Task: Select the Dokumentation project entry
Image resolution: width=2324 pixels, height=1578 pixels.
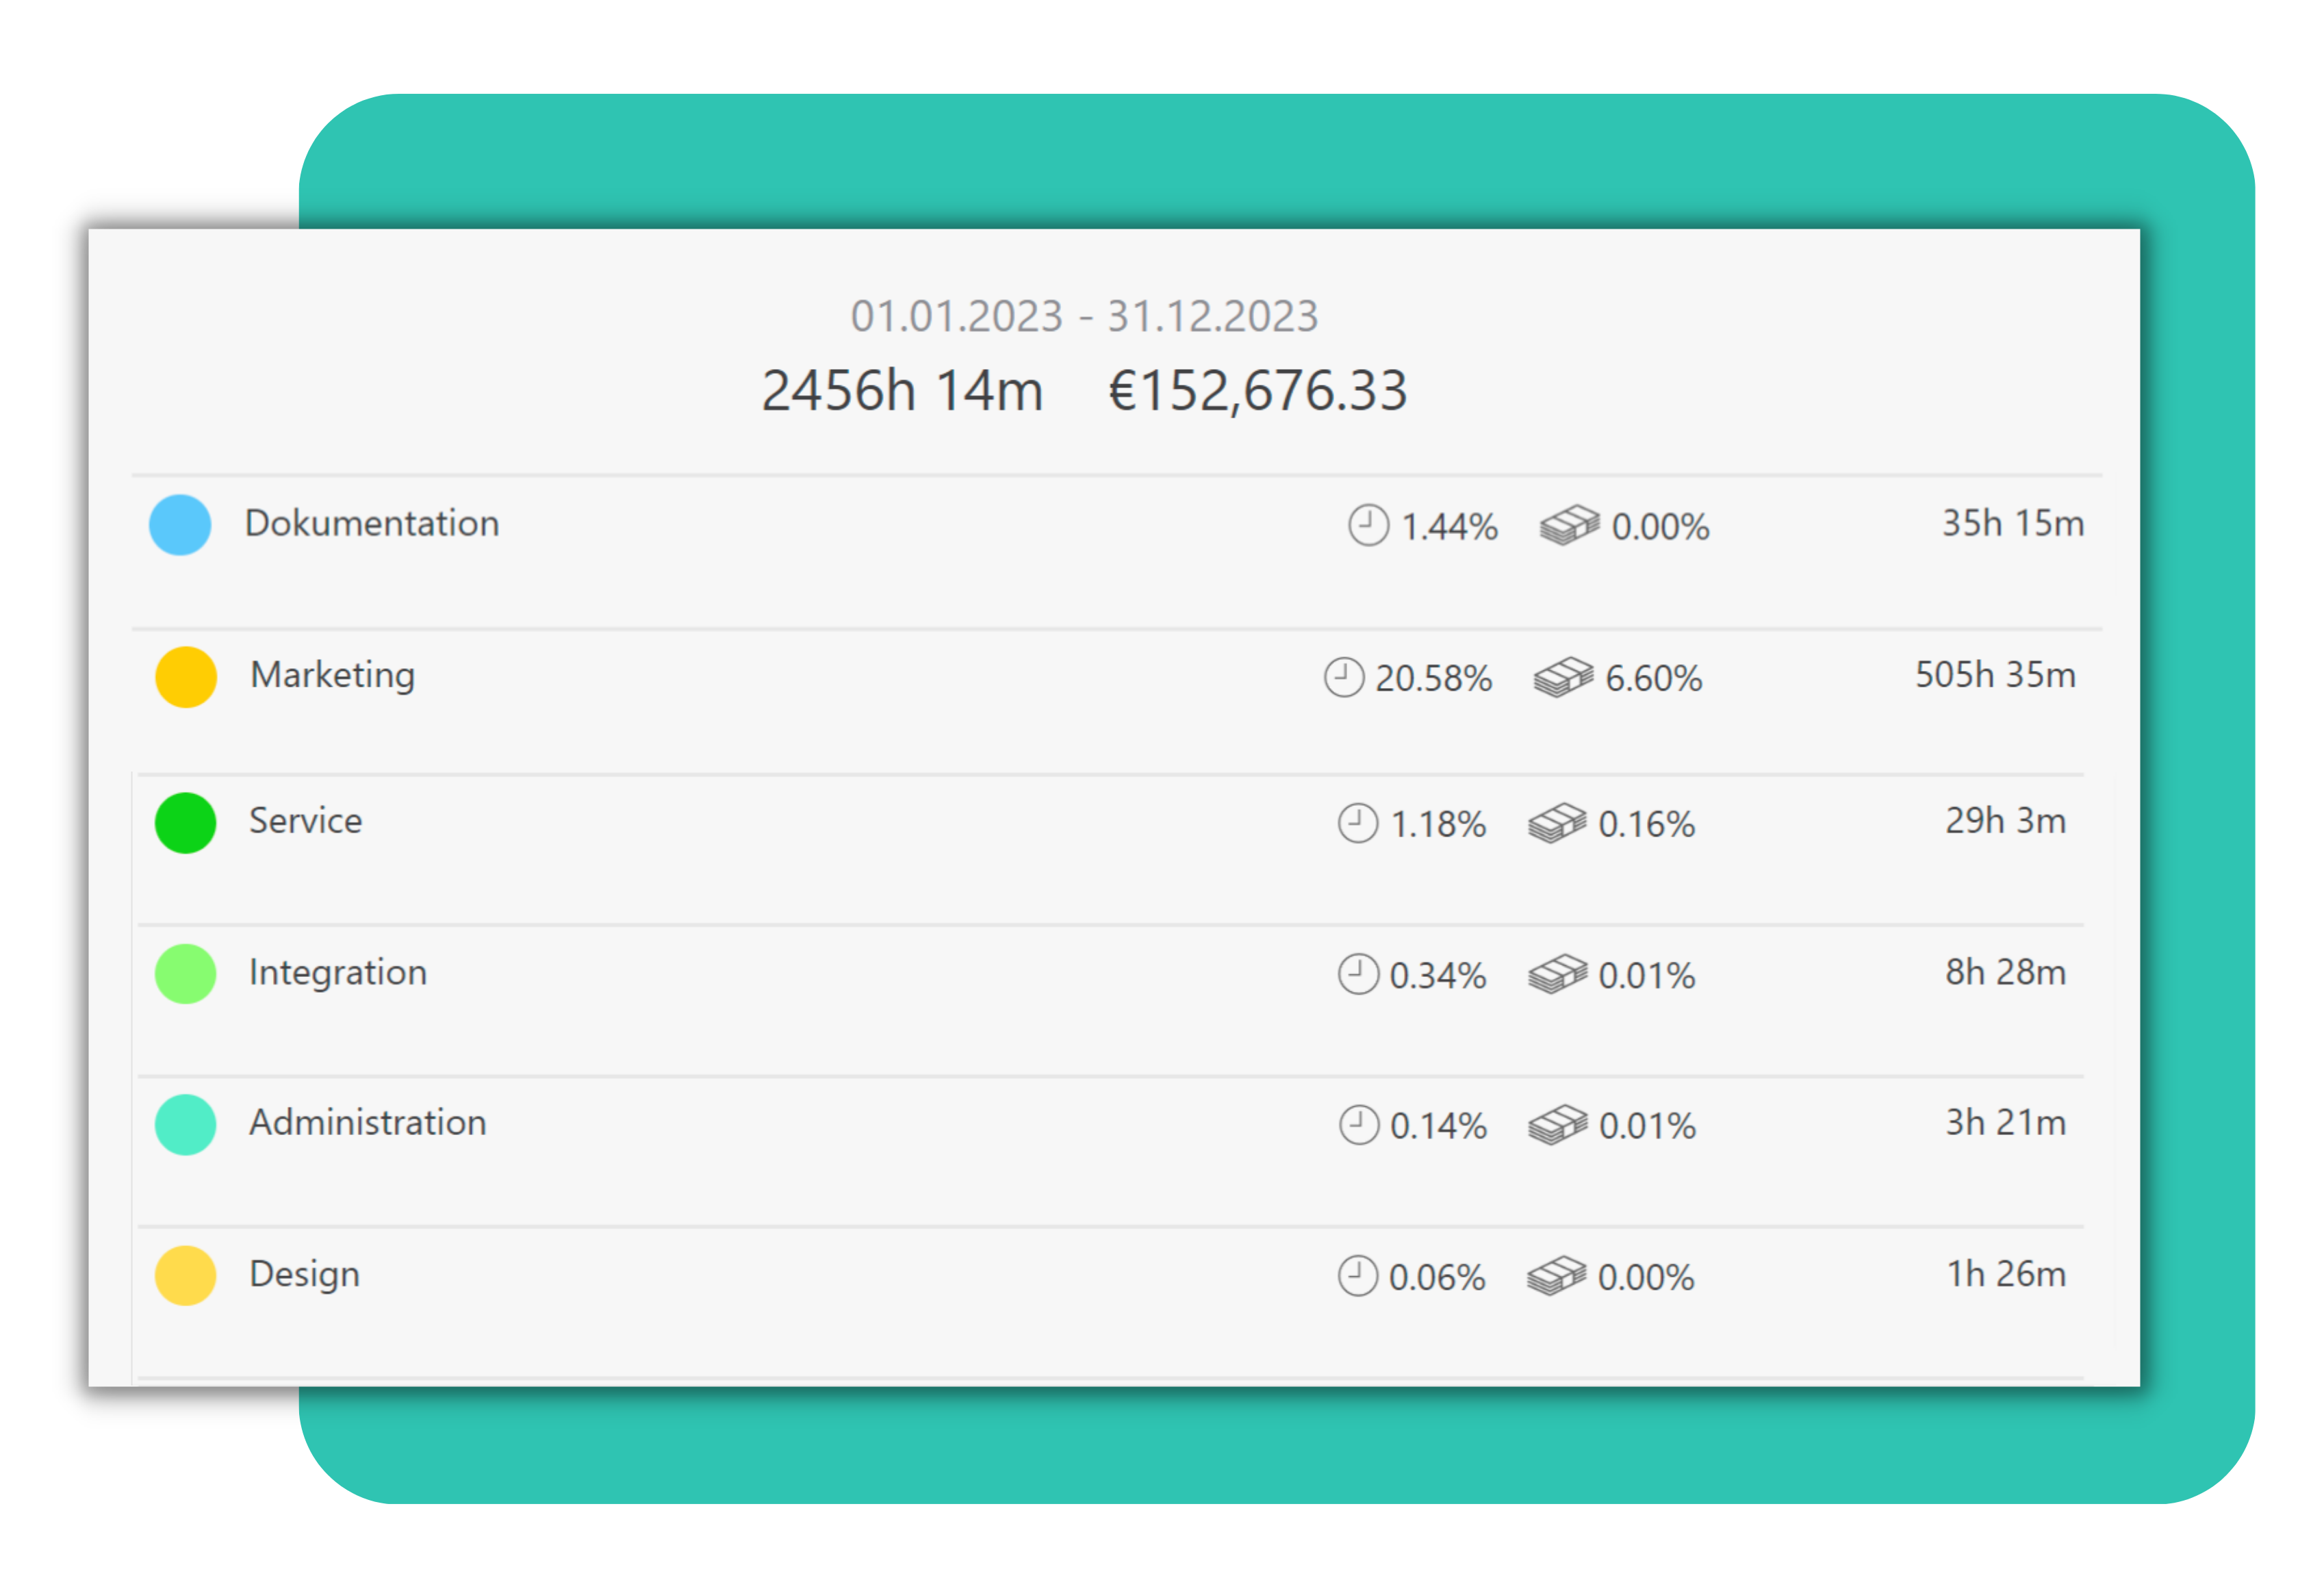Action: 372,523
